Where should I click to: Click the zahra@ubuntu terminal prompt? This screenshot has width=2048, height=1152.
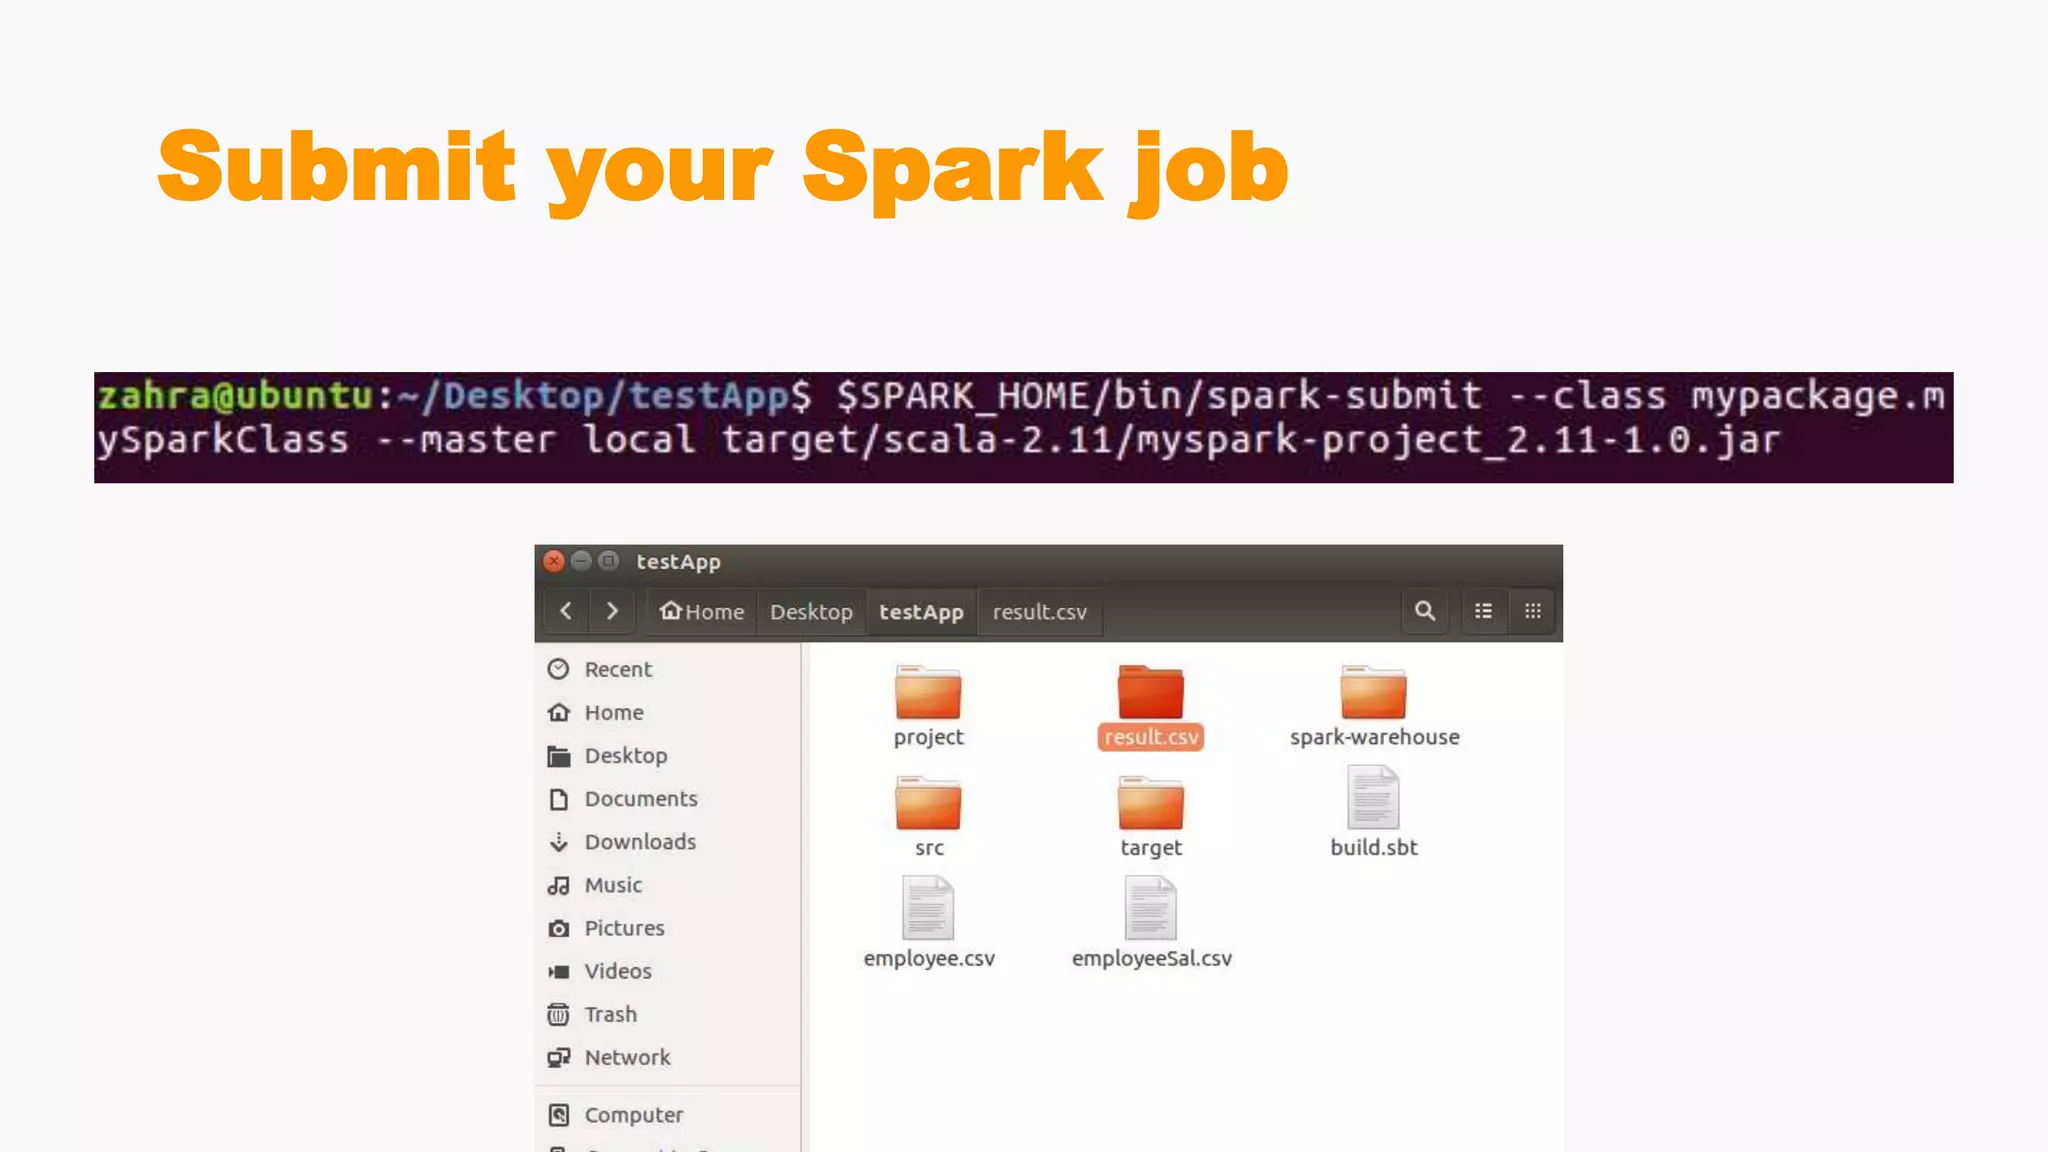click(235, 395)
